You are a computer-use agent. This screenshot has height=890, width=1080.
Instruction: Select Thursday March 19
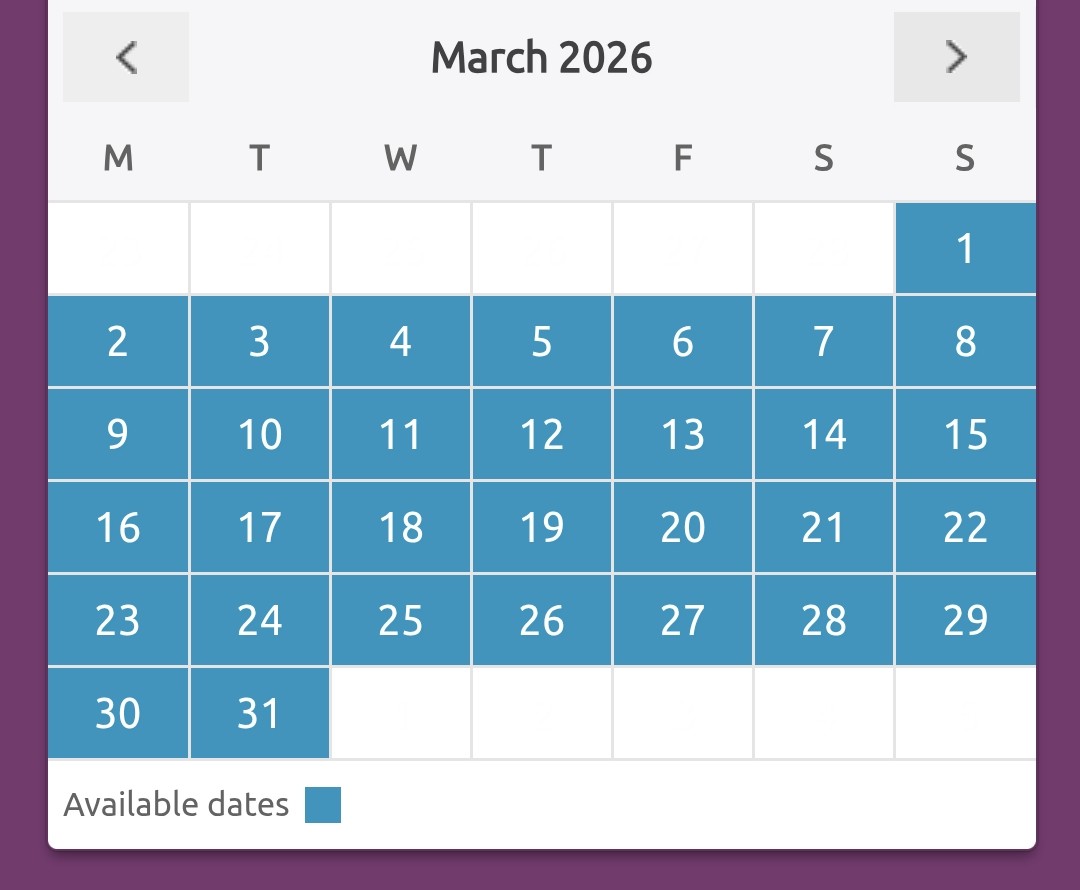(x=542, y=528)
